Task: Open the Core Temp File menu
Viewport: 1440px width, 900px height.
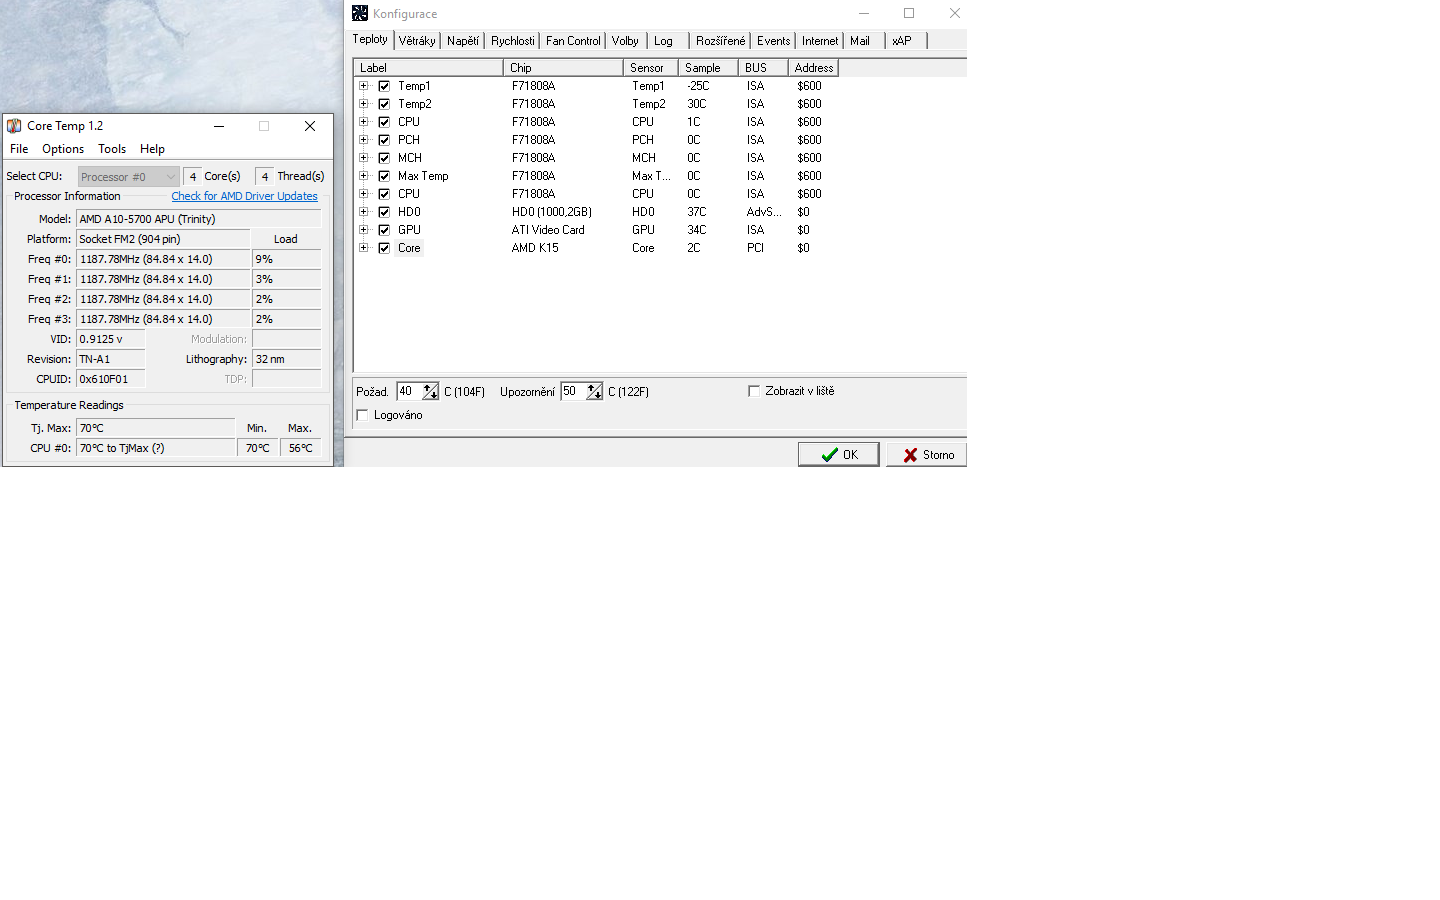Action: tap(19, 149)
